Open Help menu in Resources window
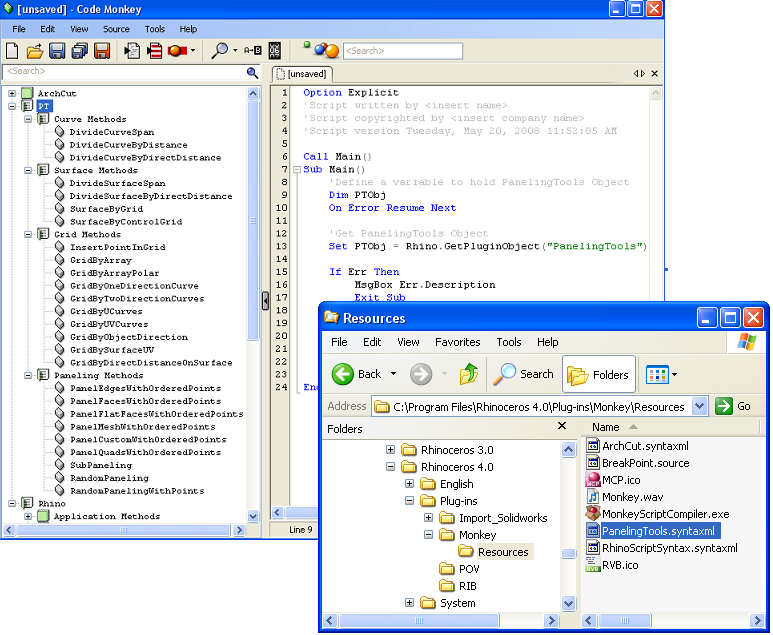 tap(547, 342)
